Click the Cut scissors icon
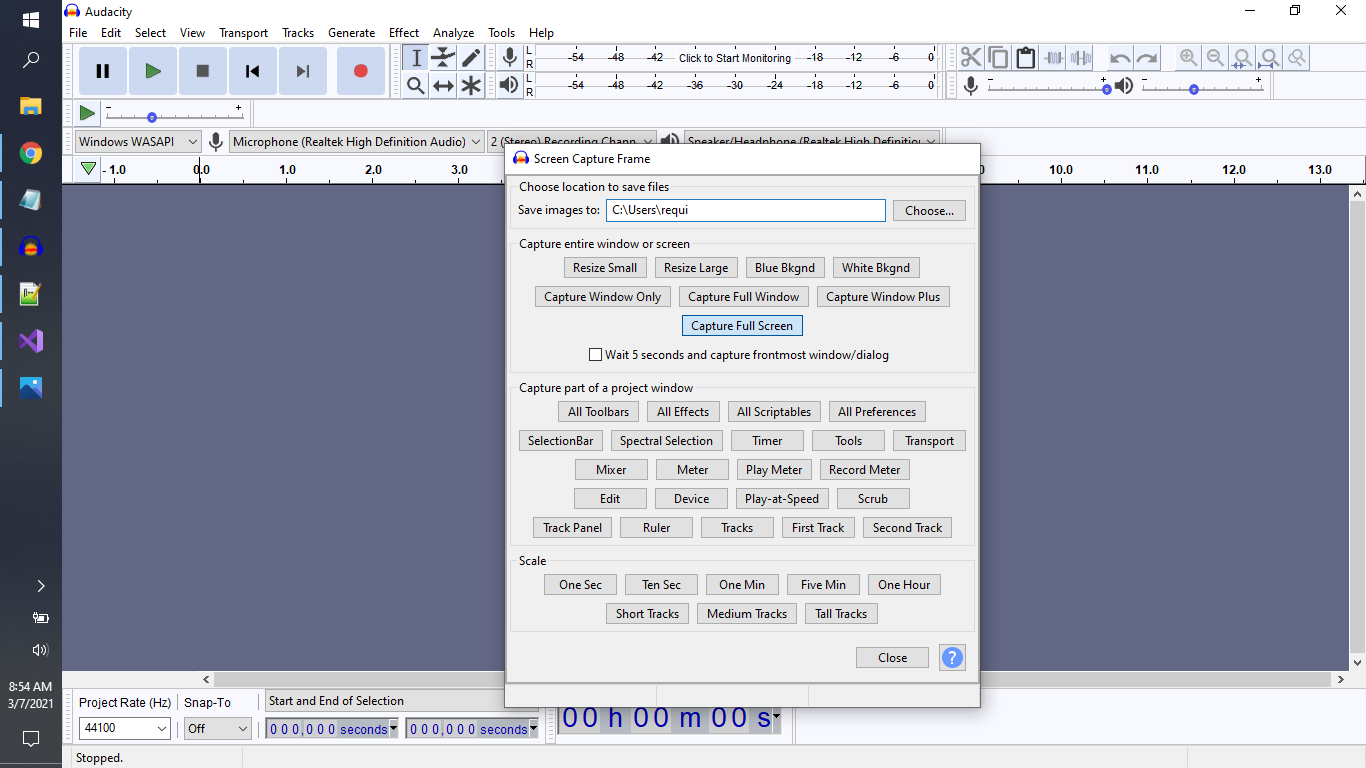Screen dimensions: 1366x768 point(971,58)
